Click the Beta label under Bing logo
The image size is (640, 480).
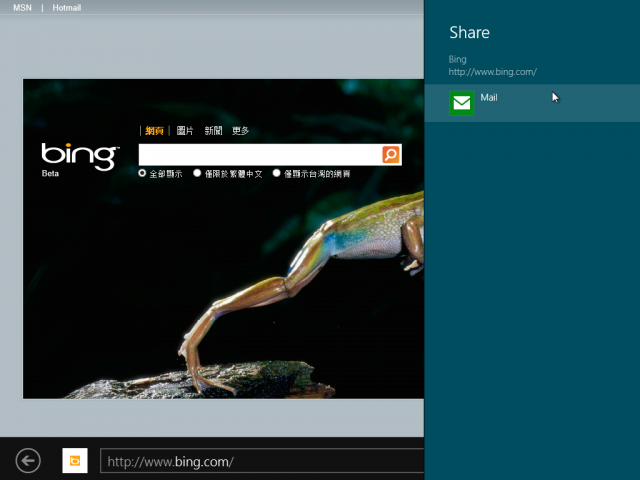click(x=50, y=173)
